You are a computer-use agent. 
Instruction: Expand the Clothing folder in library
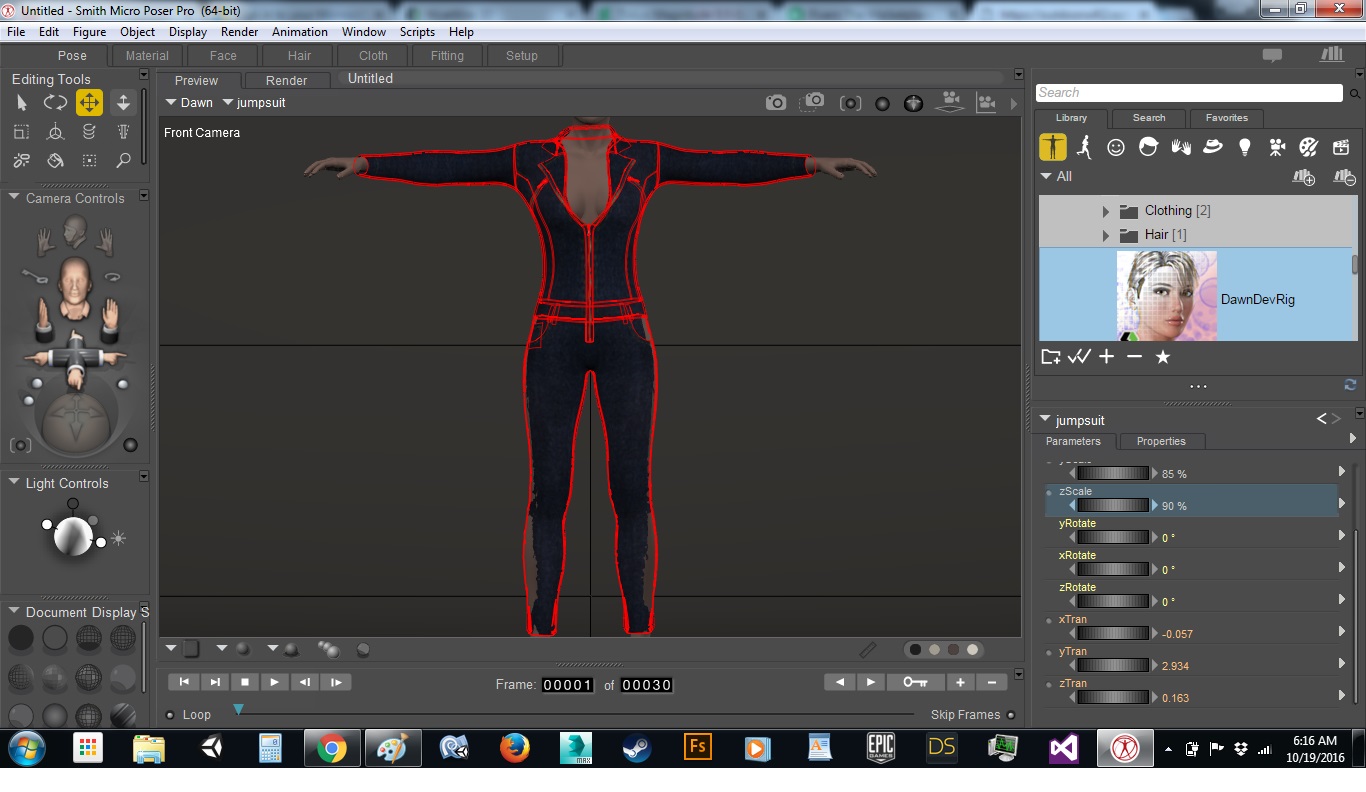1105,211
